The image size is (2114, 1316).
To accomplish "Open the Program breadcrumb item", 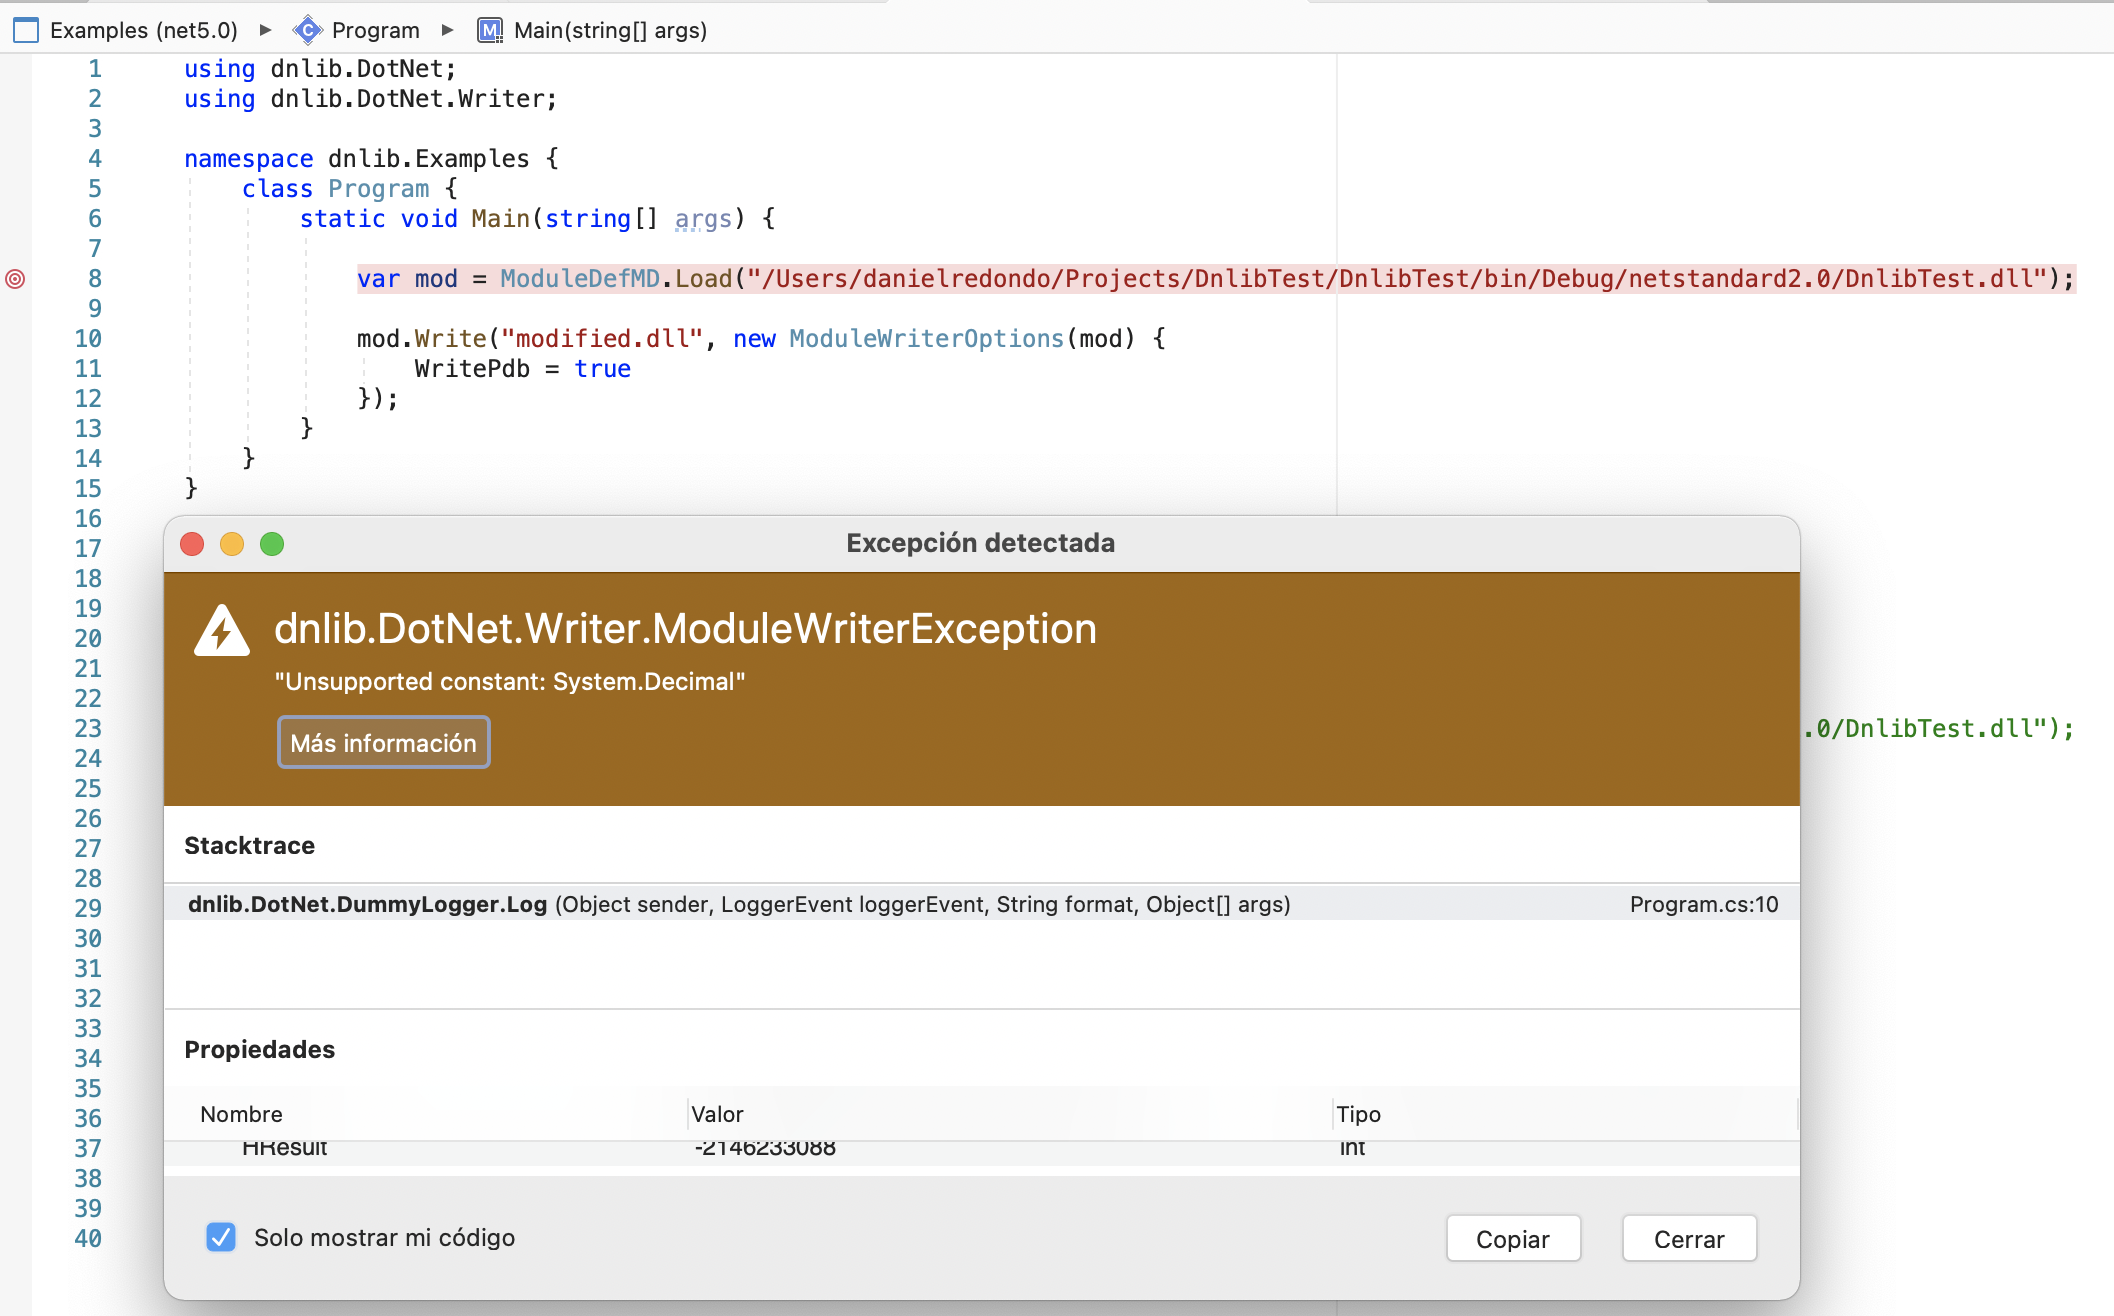I will click(x=375, y=30).
